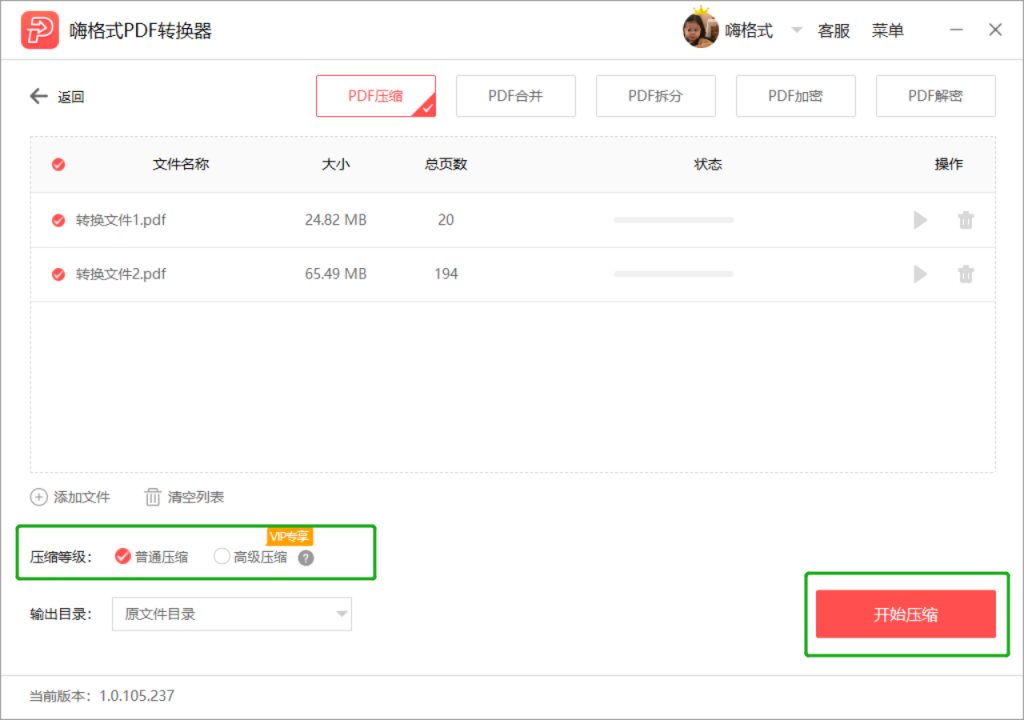This screenshot has height=720, width=1024.
Task: Start compressing 转换文件1.pdf with its play icon
Action: pos(920,220)
